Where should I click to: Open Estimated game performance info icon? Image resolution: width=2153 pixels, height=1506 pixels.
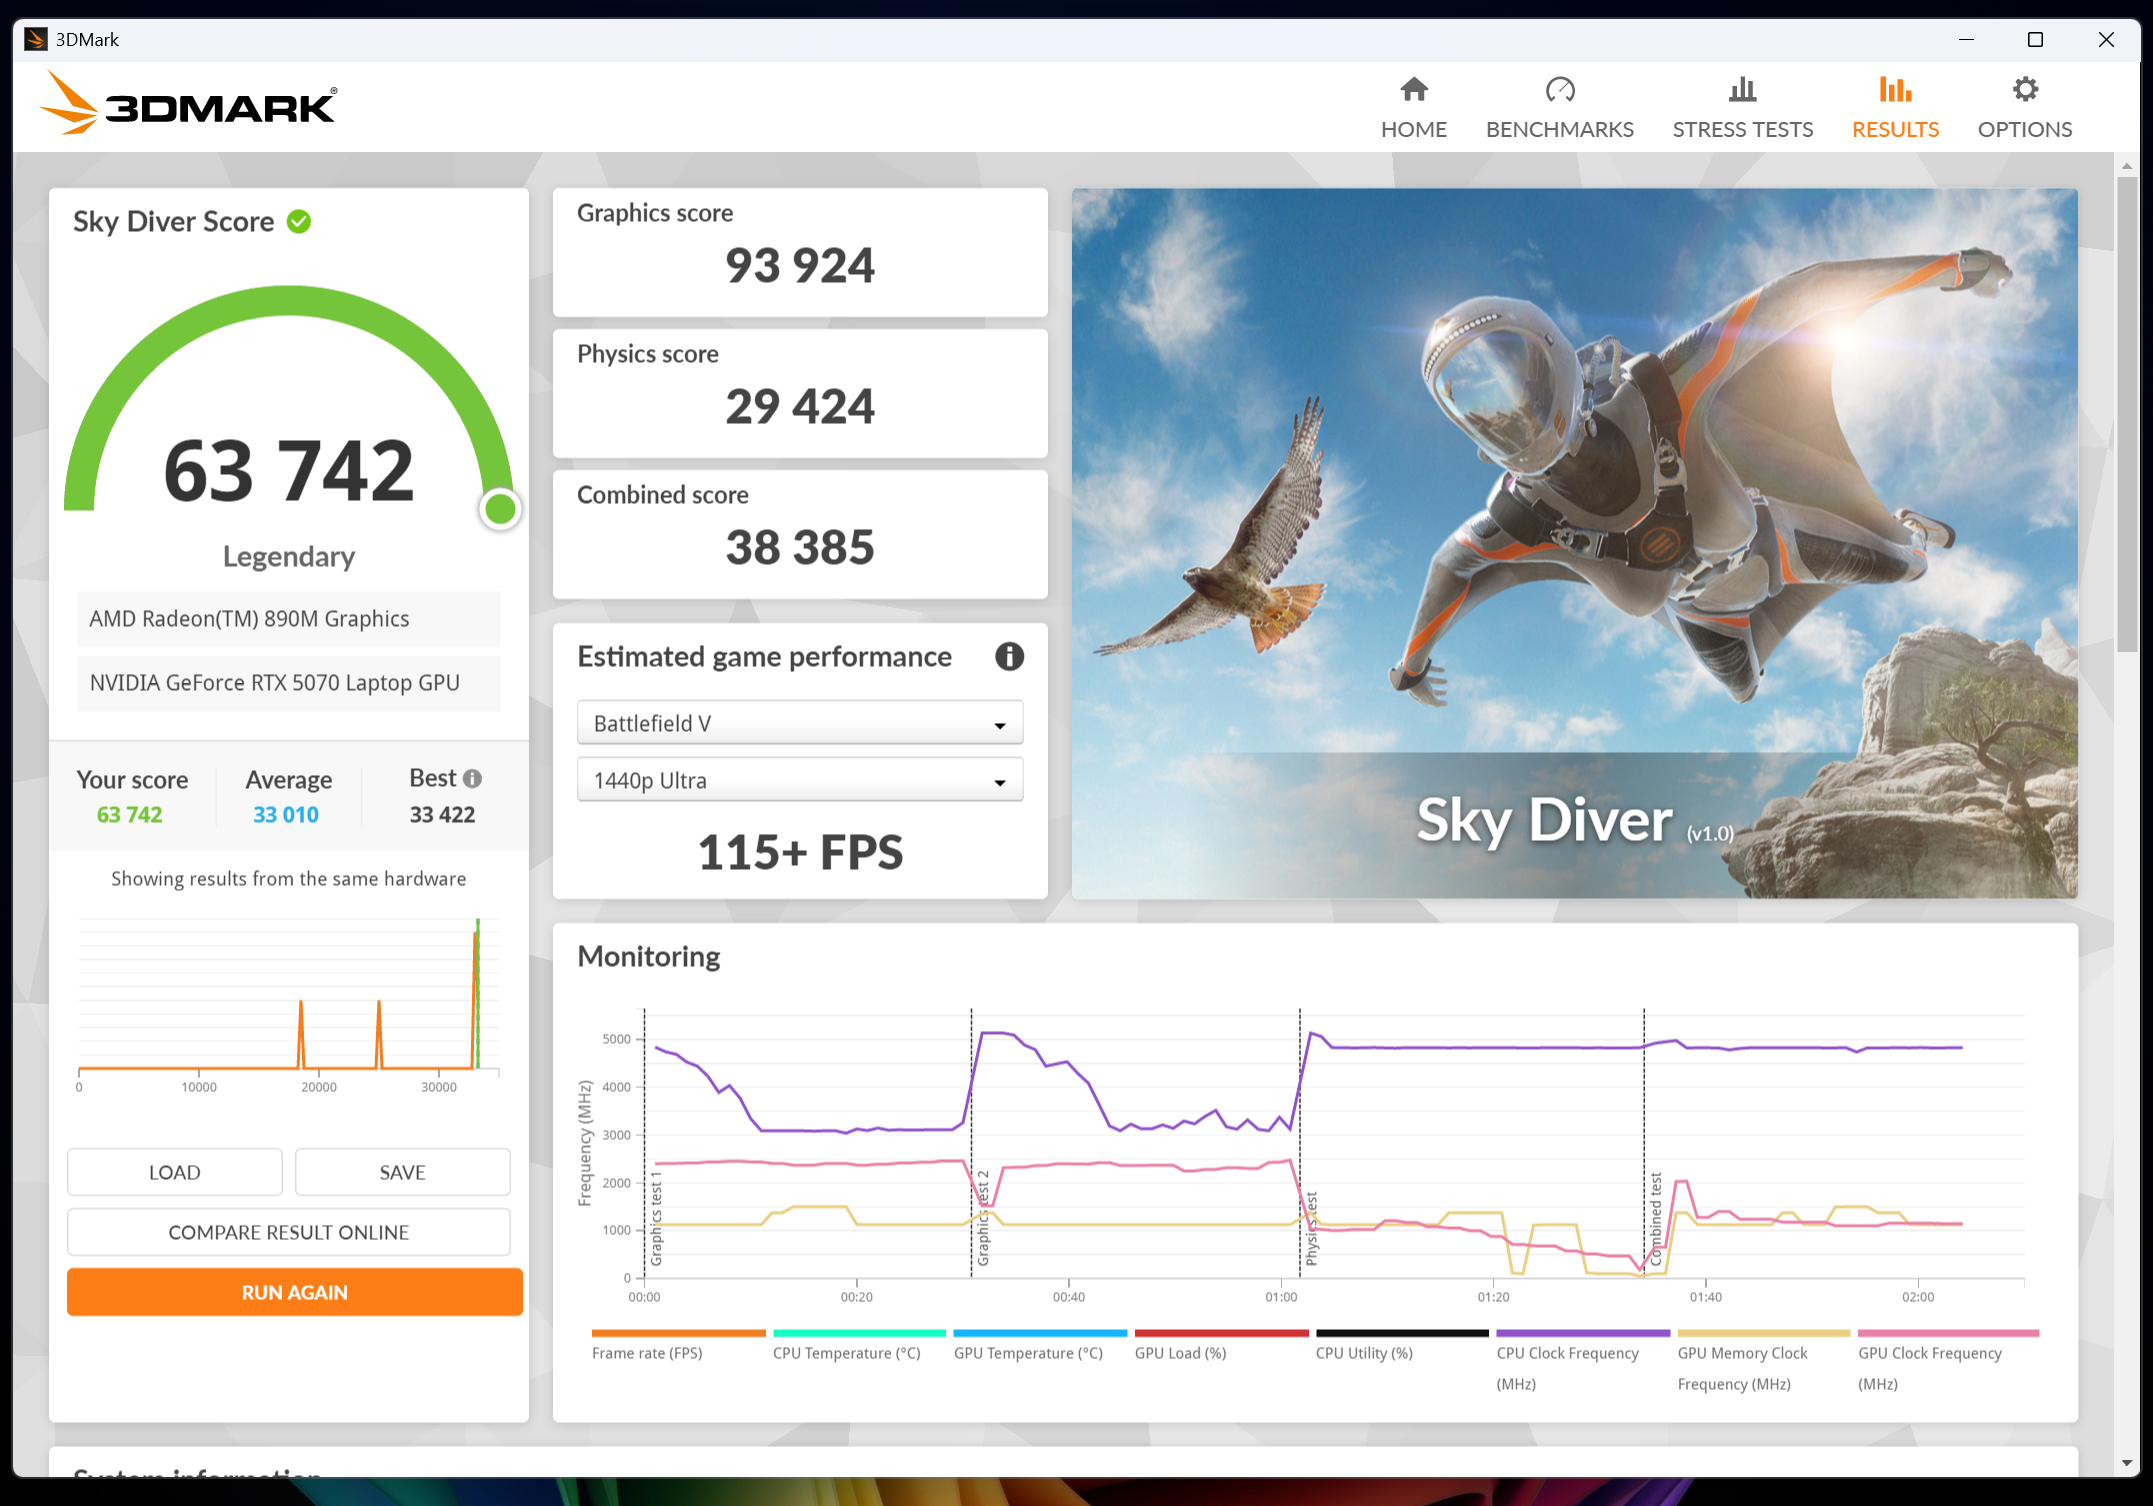[1009, 656]
